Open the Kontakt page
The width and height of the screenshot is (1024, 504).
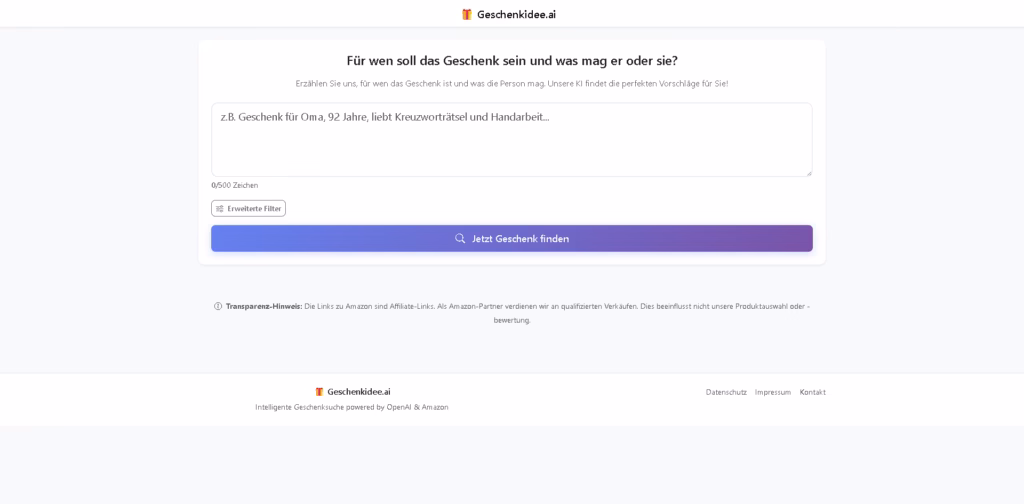click(812, 392)
